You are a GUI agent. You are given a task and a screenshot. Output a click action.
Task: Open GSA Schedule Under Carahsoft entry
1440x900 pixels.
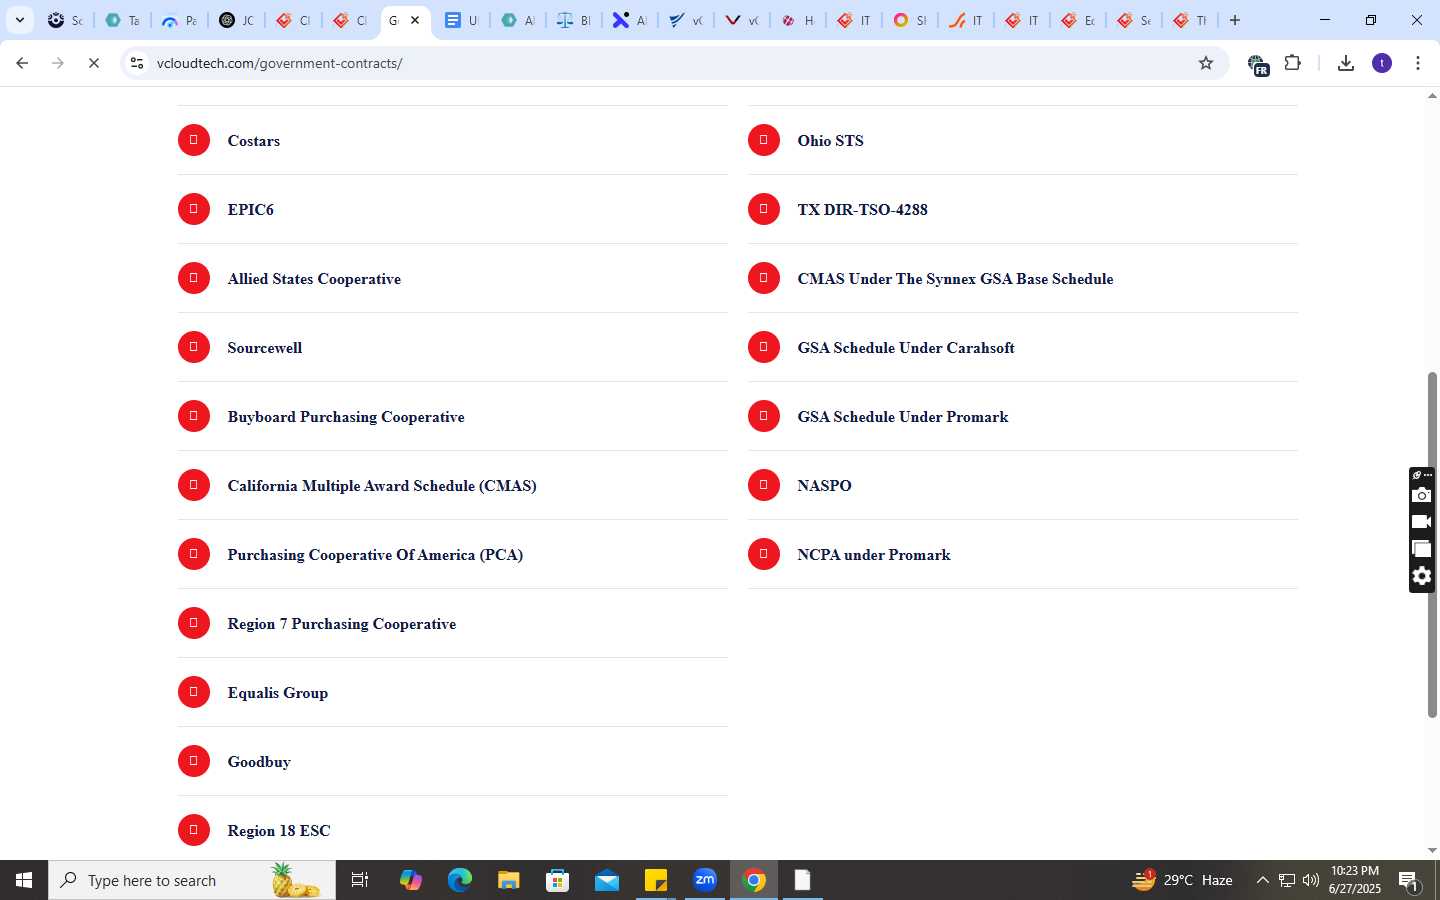pos(906,348)
